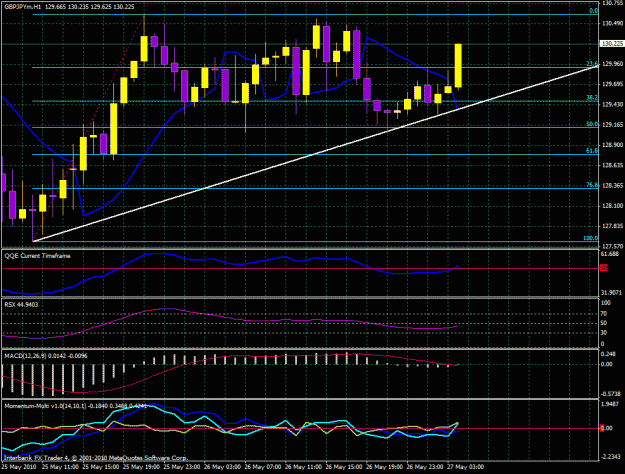Click the 130.490 price axis label
Viewport: 625px width, 474px height.
click(612, 24)
